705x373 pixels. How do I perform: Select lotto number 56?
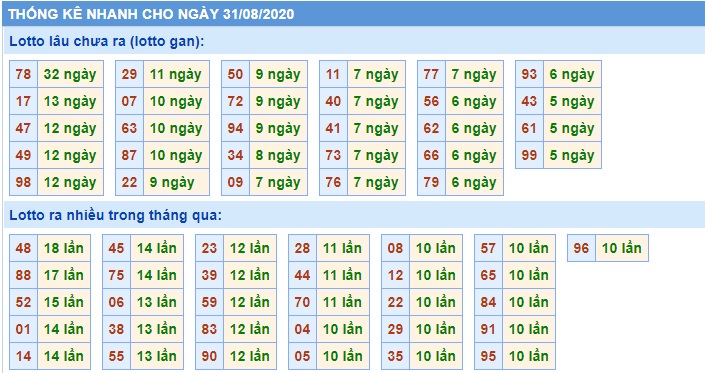click(432, 101)
